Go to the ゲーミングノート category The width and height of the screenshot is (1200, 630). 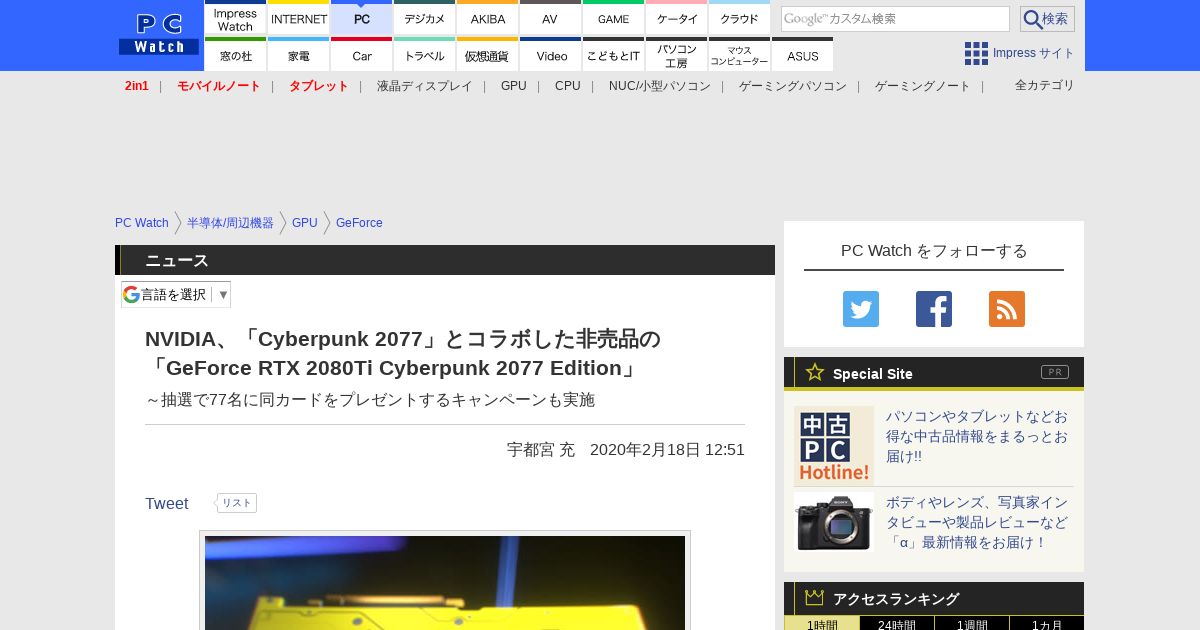pos(923,86)
